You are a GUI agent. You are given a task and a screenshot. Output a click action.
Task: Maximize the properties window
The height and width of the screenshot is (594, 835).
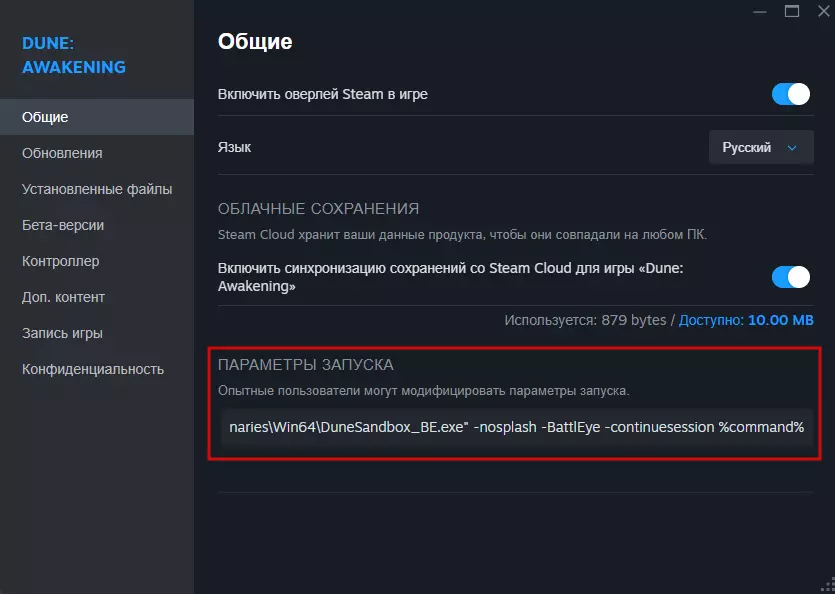tap(792, 11)
